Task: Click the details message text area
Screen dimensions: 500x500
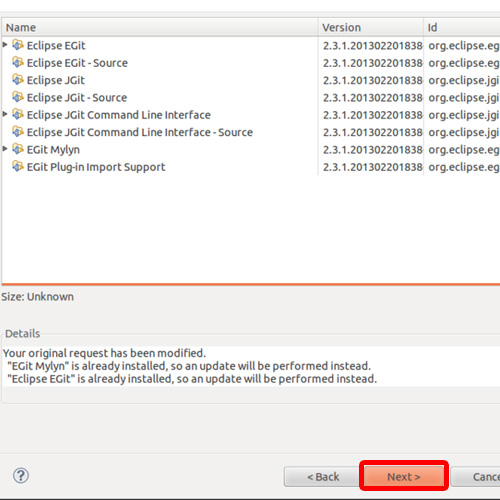Action: [x=251, y=366]
